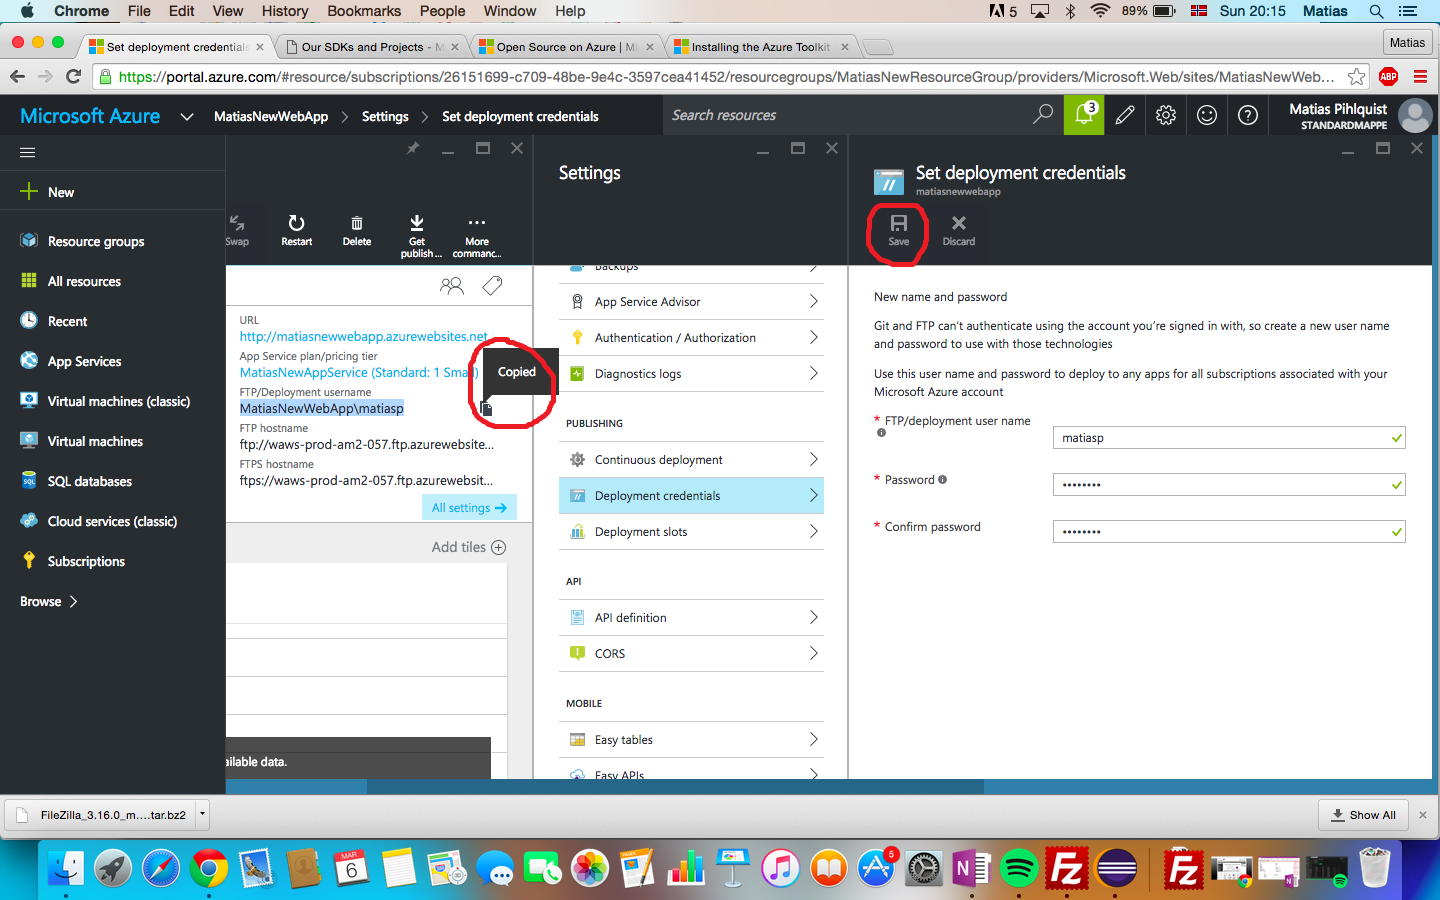Screen dimensions: 1440x900
Task: Pin the web app blade
Action: point(413,148)
